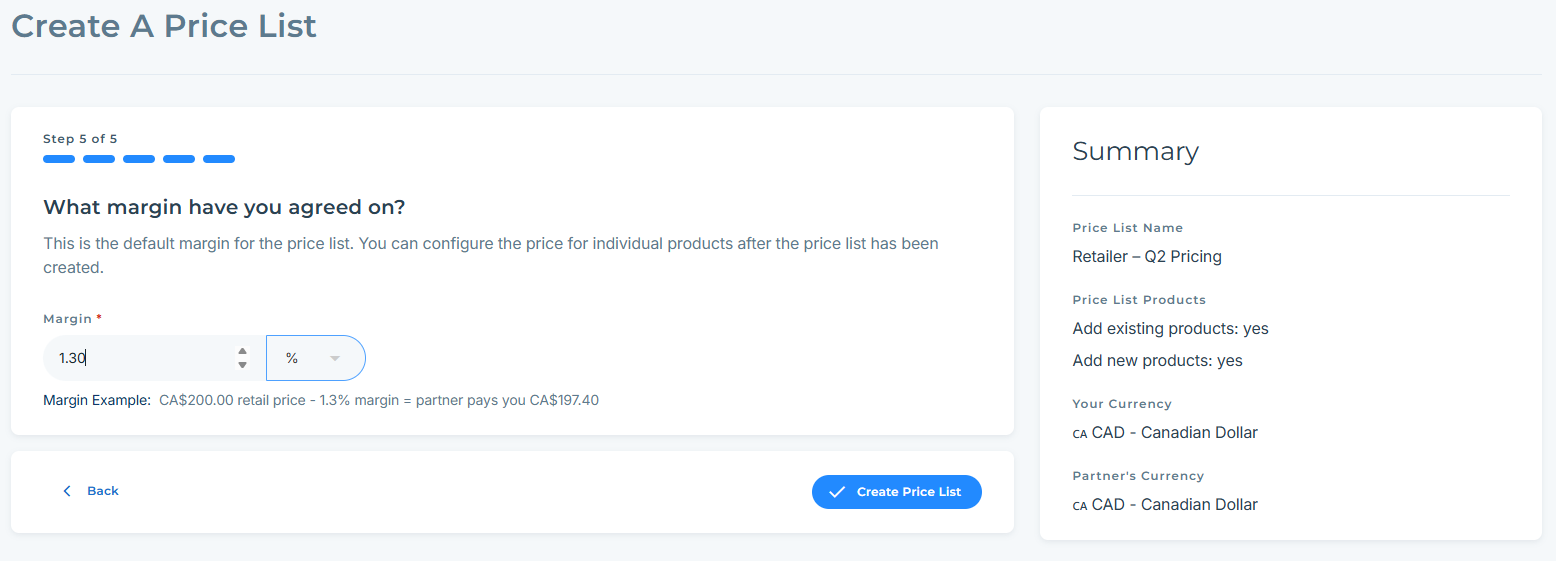
Task: Select the fifth step progress segment
Action: coord(219,159)
